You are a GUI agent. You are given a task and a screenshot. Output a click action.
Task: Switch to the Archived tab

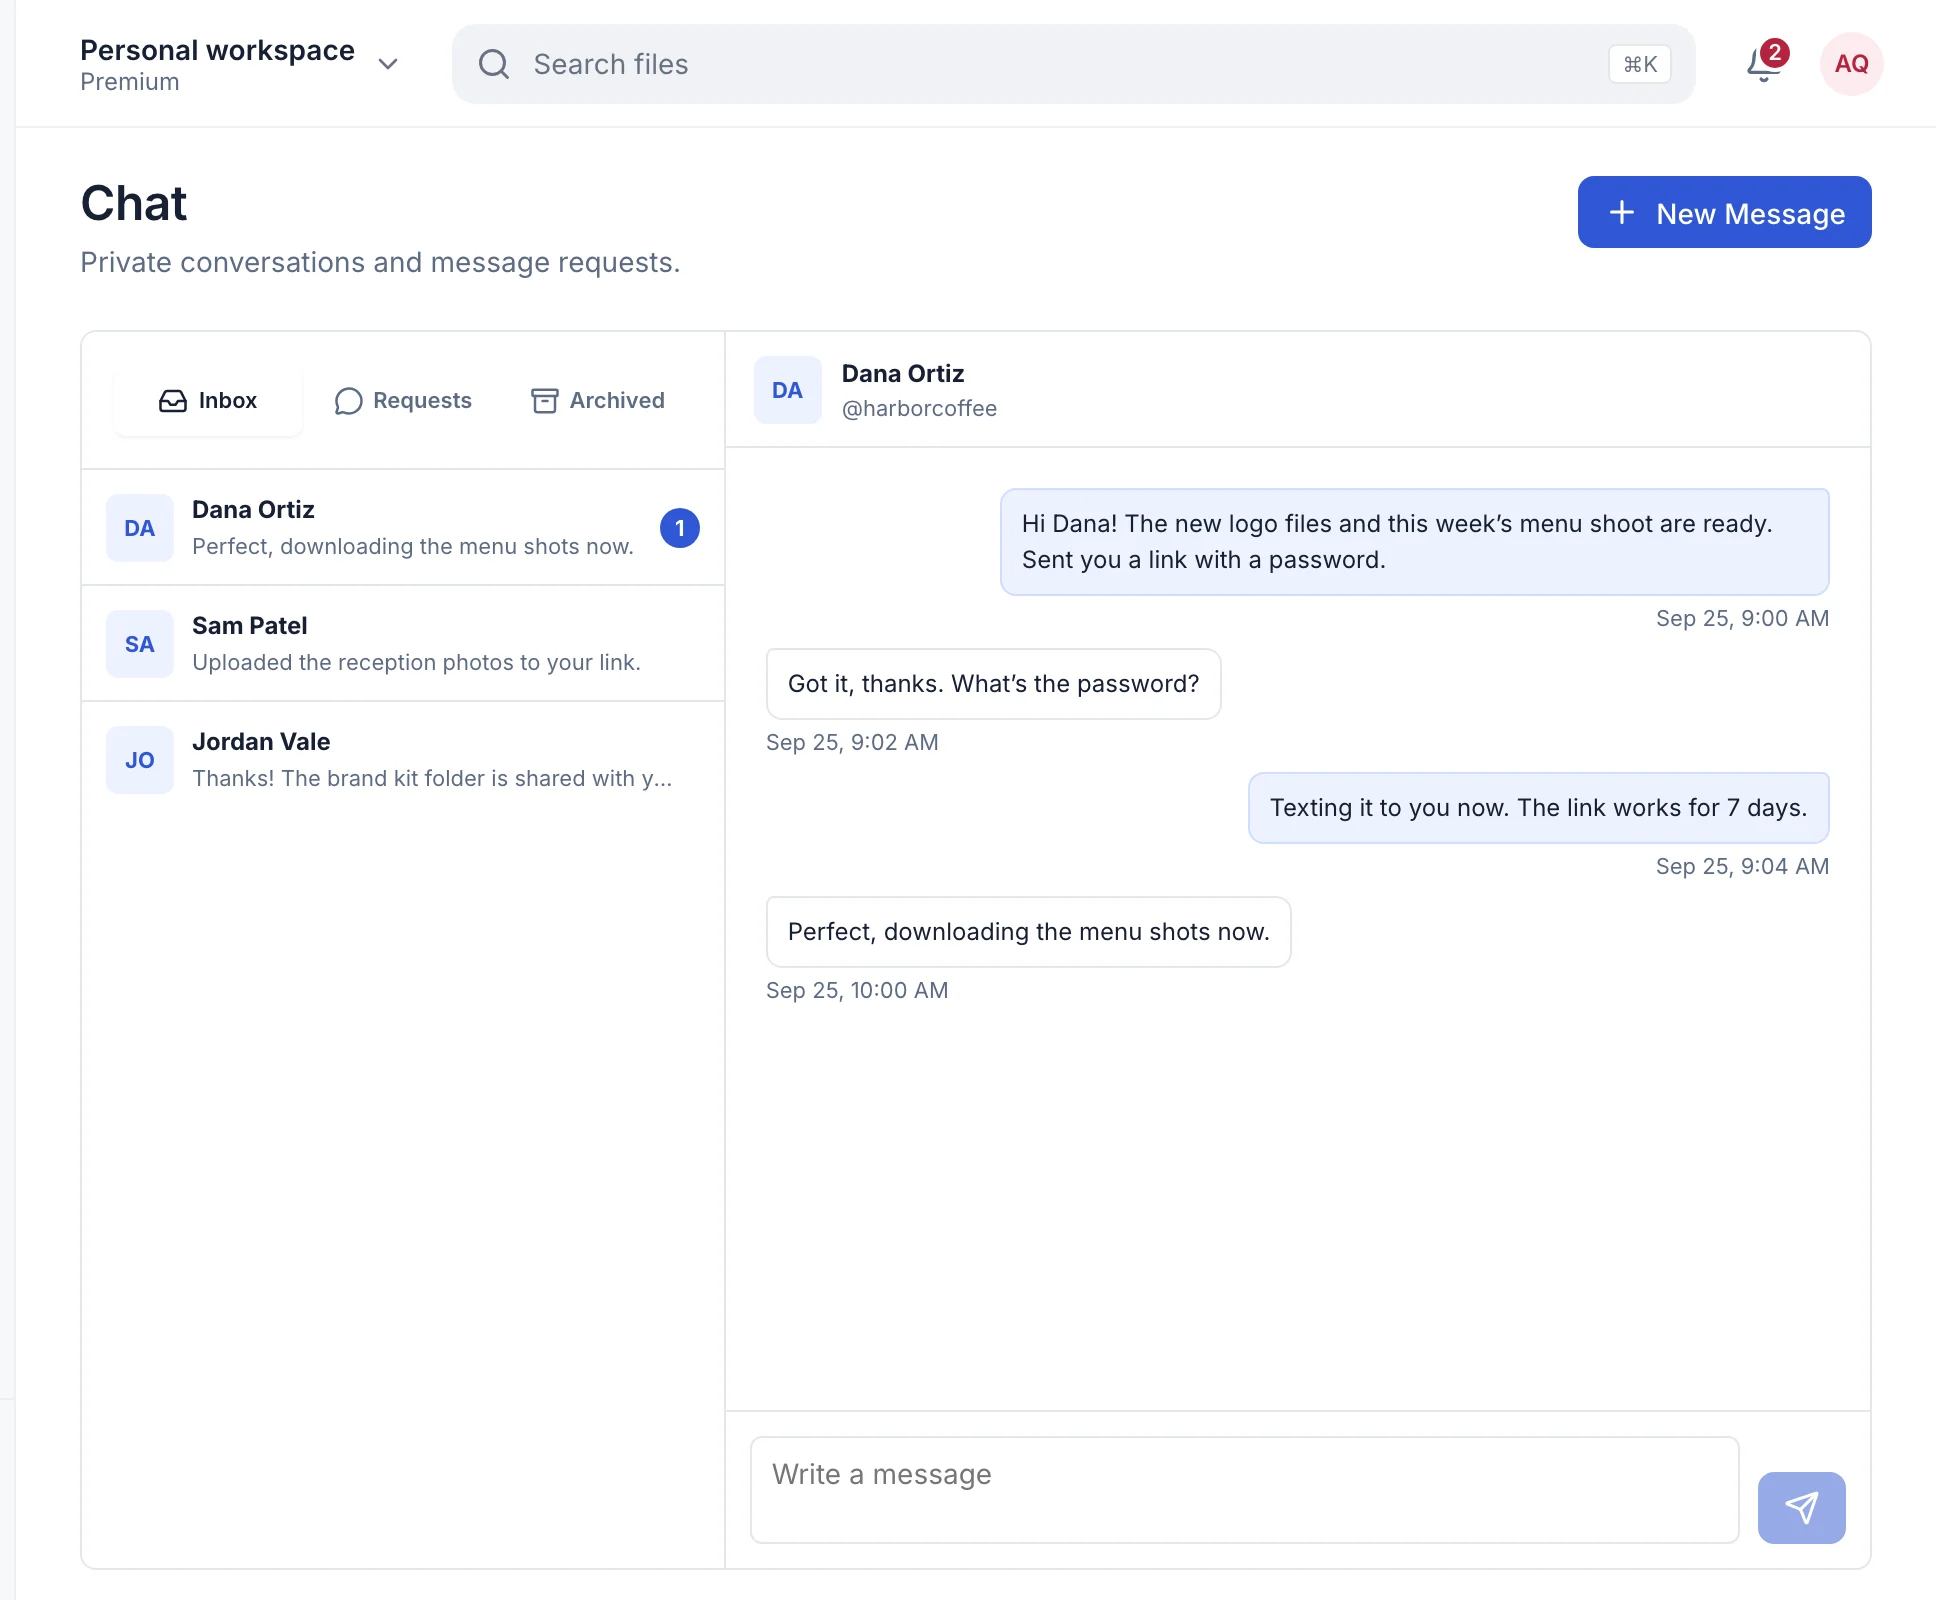[x=598, y=400]
